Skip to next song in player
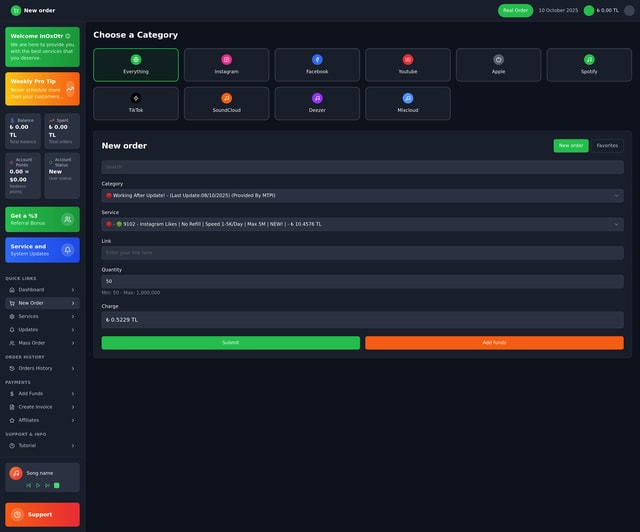This screenshot has width=640, height=532. 47,485
